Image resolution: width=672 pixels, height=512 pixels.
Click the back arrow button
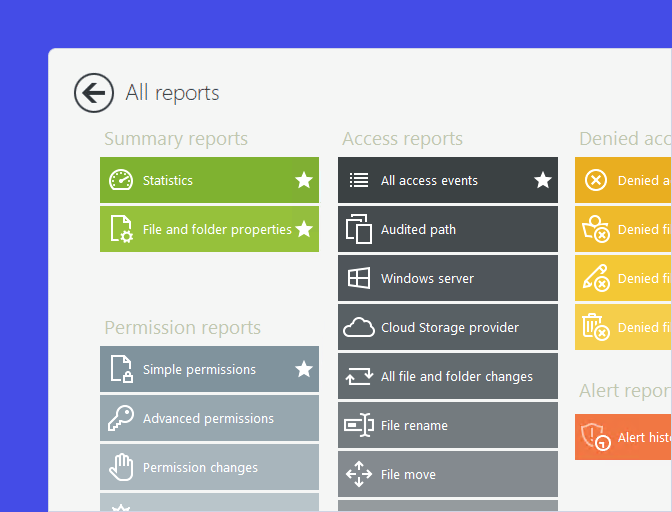point(94,94)
